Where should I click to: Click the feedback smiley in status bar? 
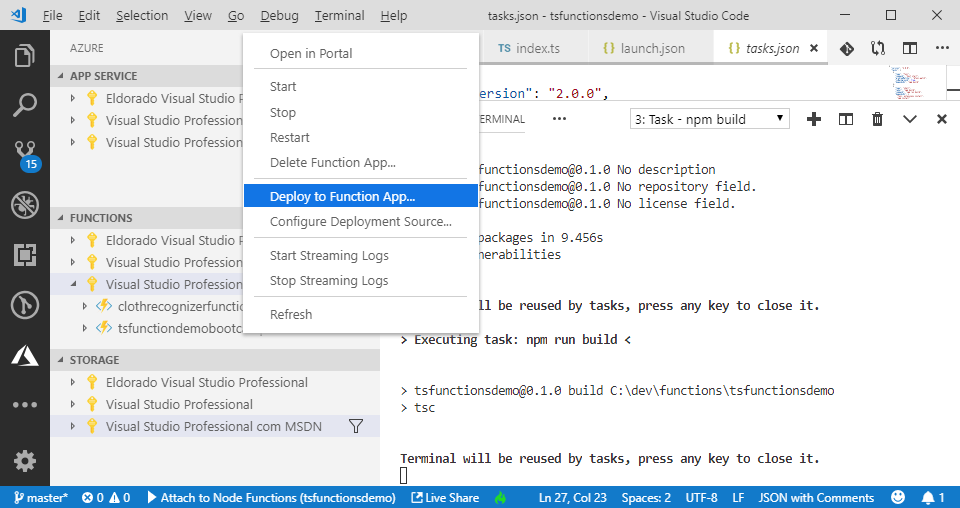[x=898, y=497]
